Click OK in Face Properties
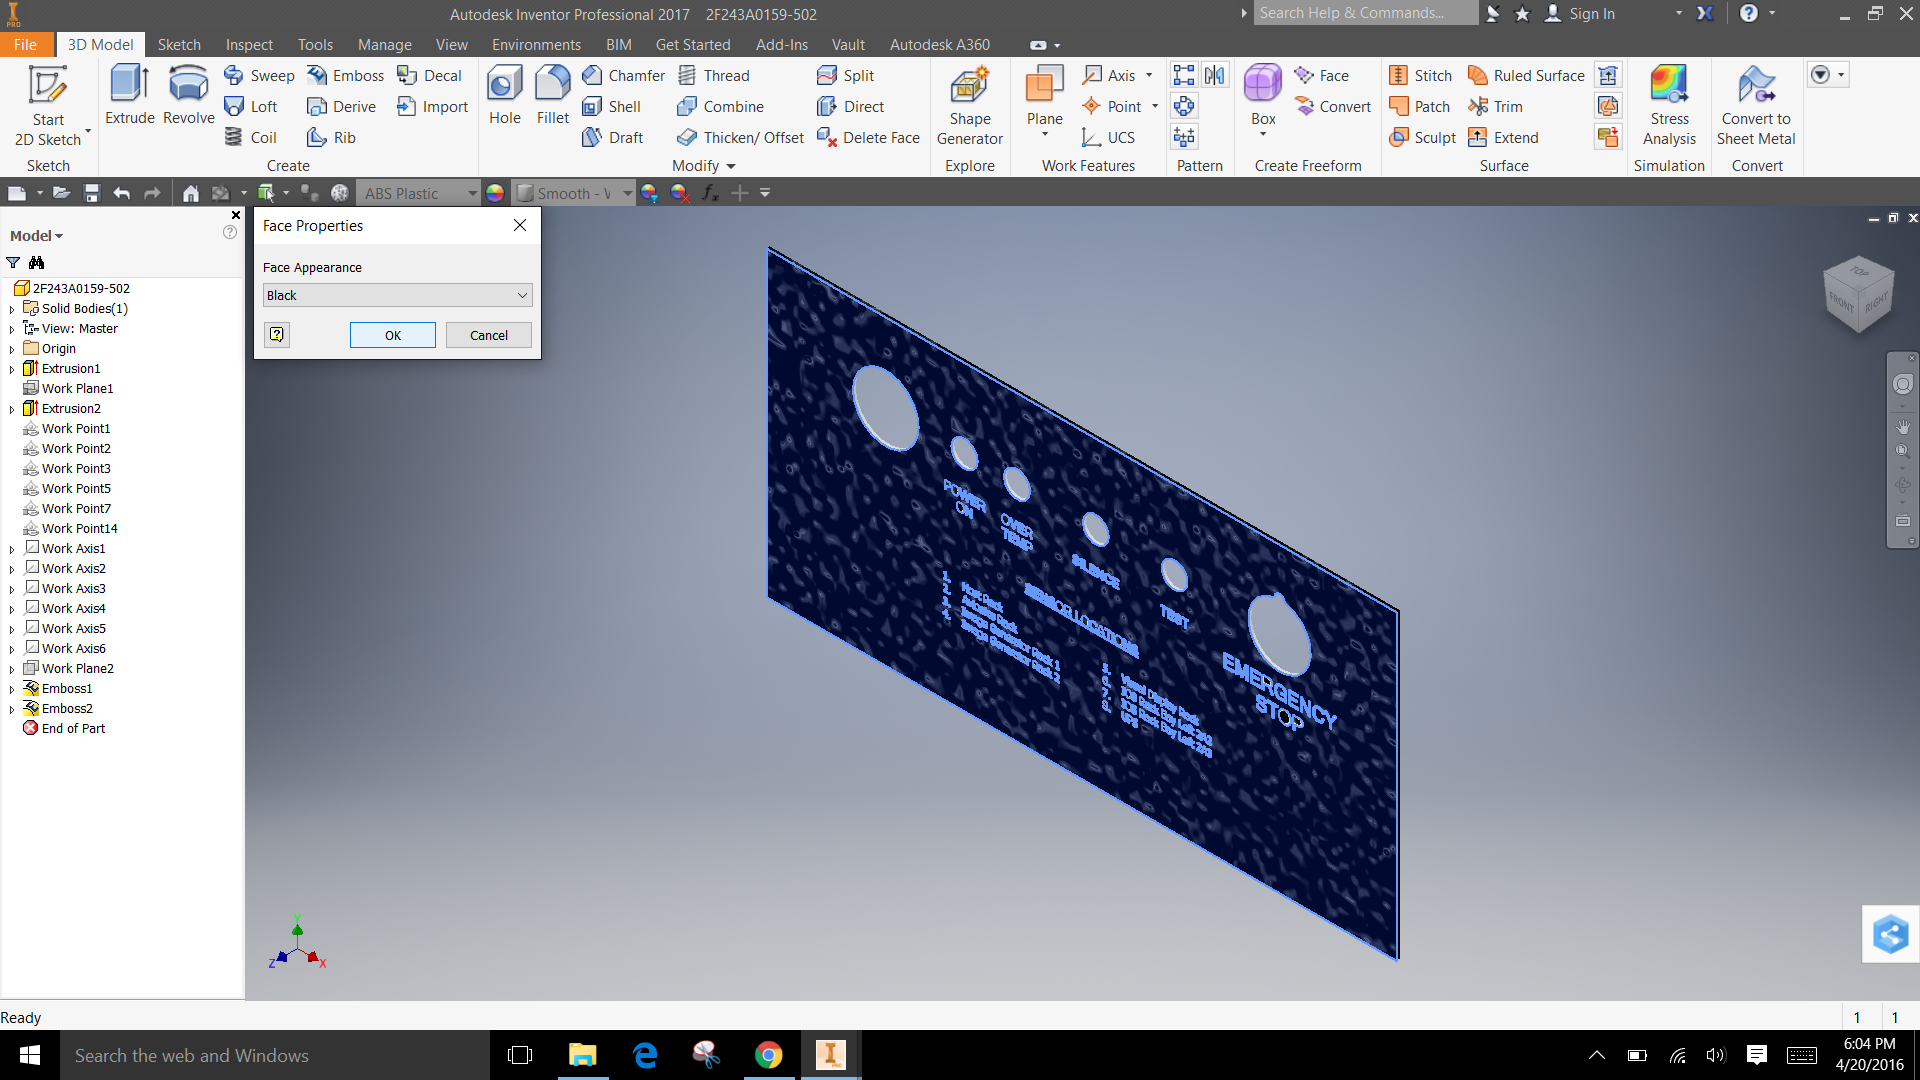1920x1080 pixels. click(x=393, y=335)
